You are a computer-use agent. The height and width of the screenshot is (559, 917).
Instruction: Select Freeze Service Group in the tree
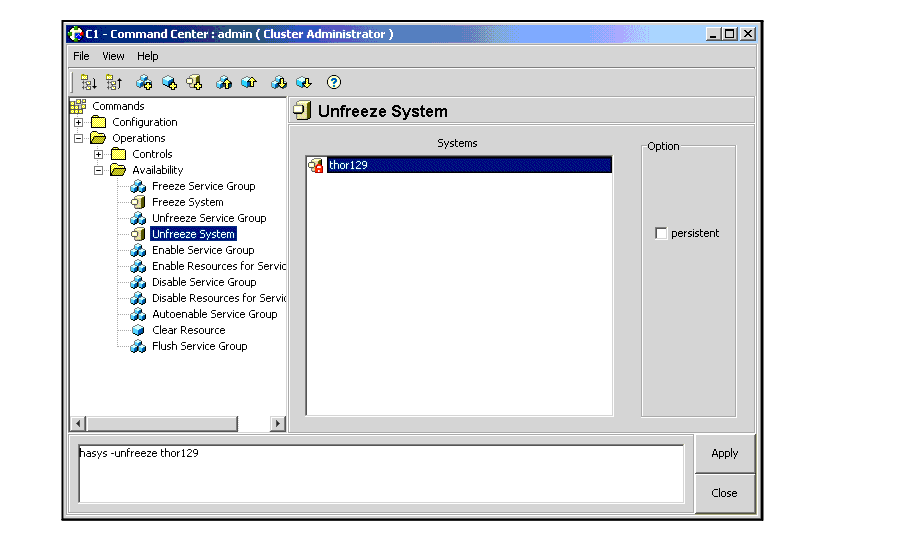tap(203, 187)
